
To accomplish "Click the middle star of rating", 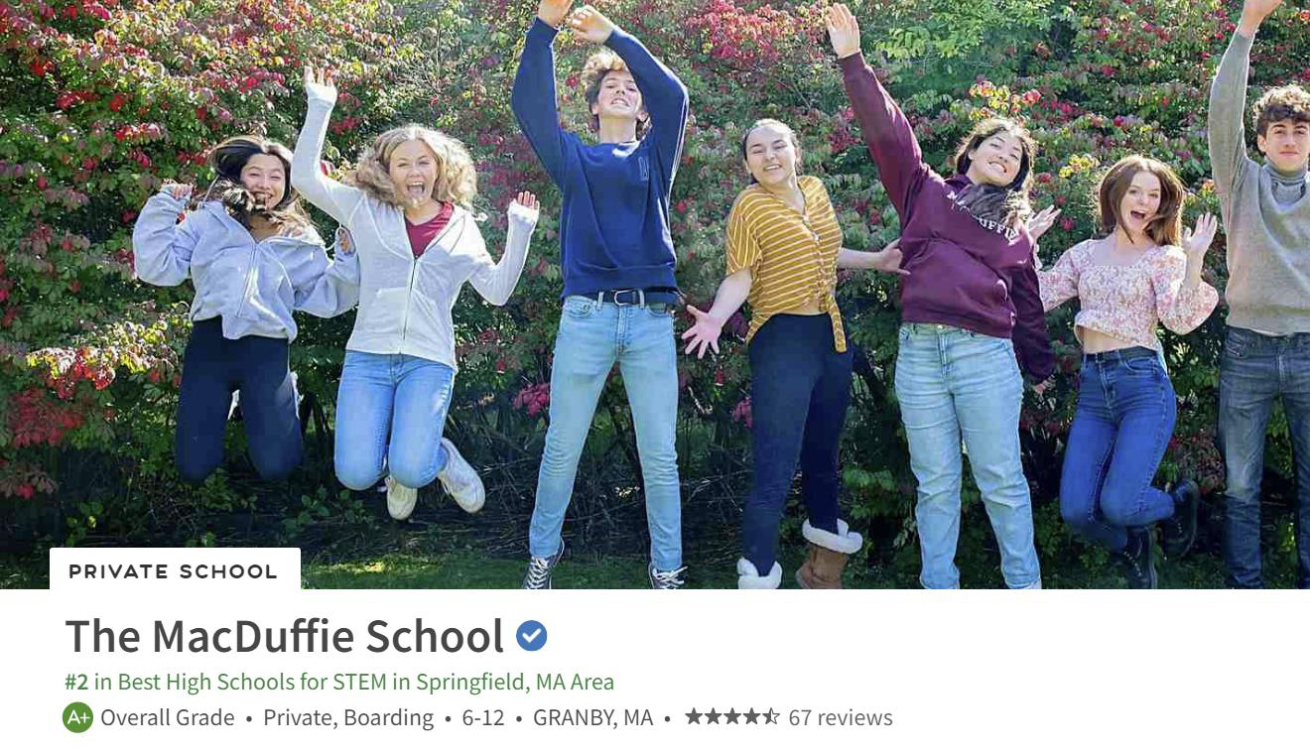I will coord(732,717).
